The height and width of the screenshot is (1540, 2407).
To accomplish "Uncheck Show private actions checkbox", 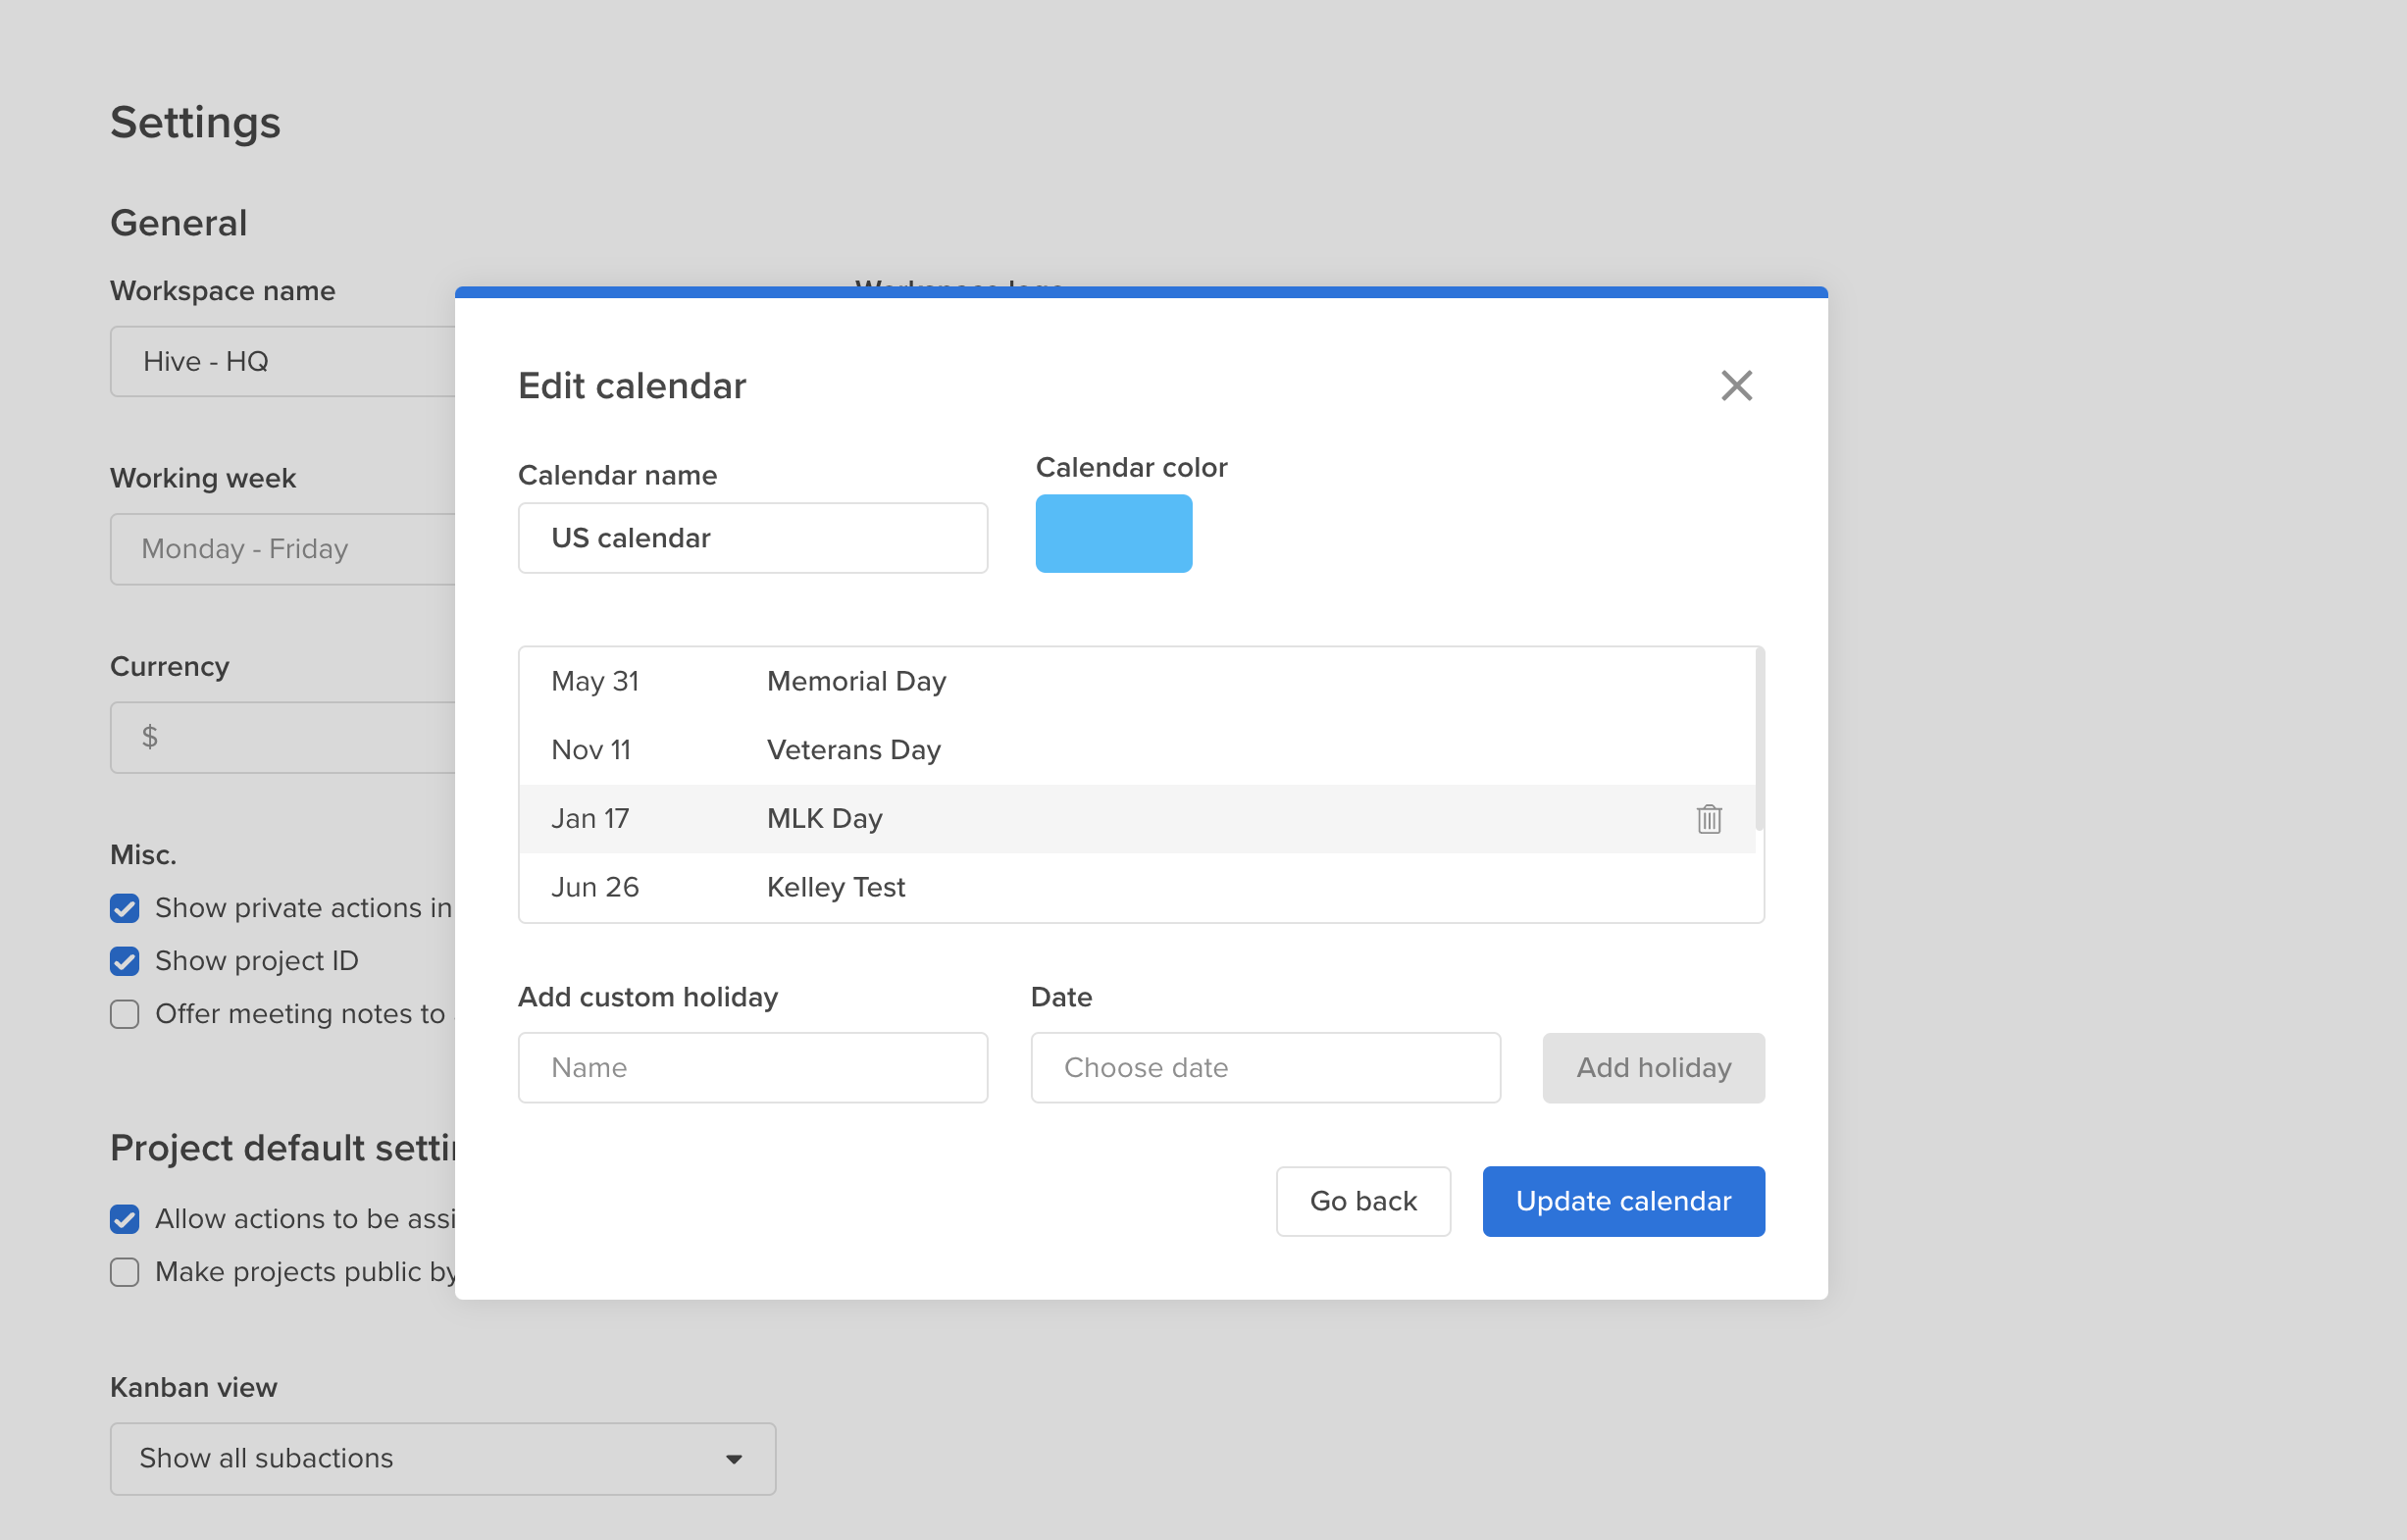I will [125, 908].
